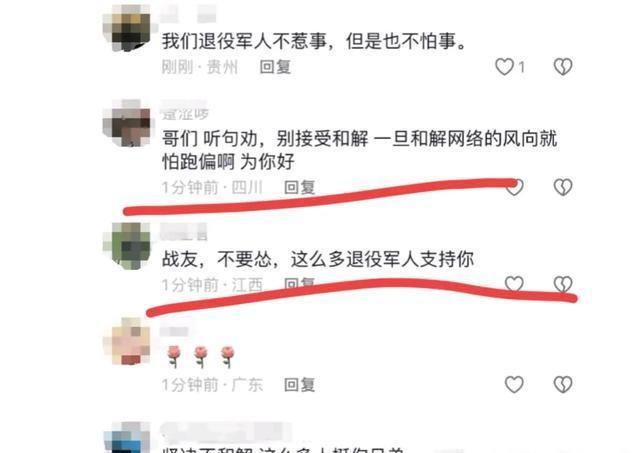Reply to the 贵州 comment
The width and height of the screenshot is (640, 453).
point(275,67)
